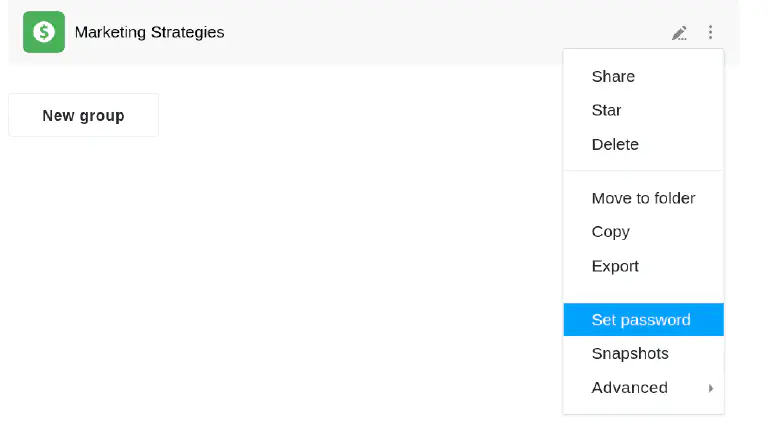Click Export in the context menu

point(615,266)
